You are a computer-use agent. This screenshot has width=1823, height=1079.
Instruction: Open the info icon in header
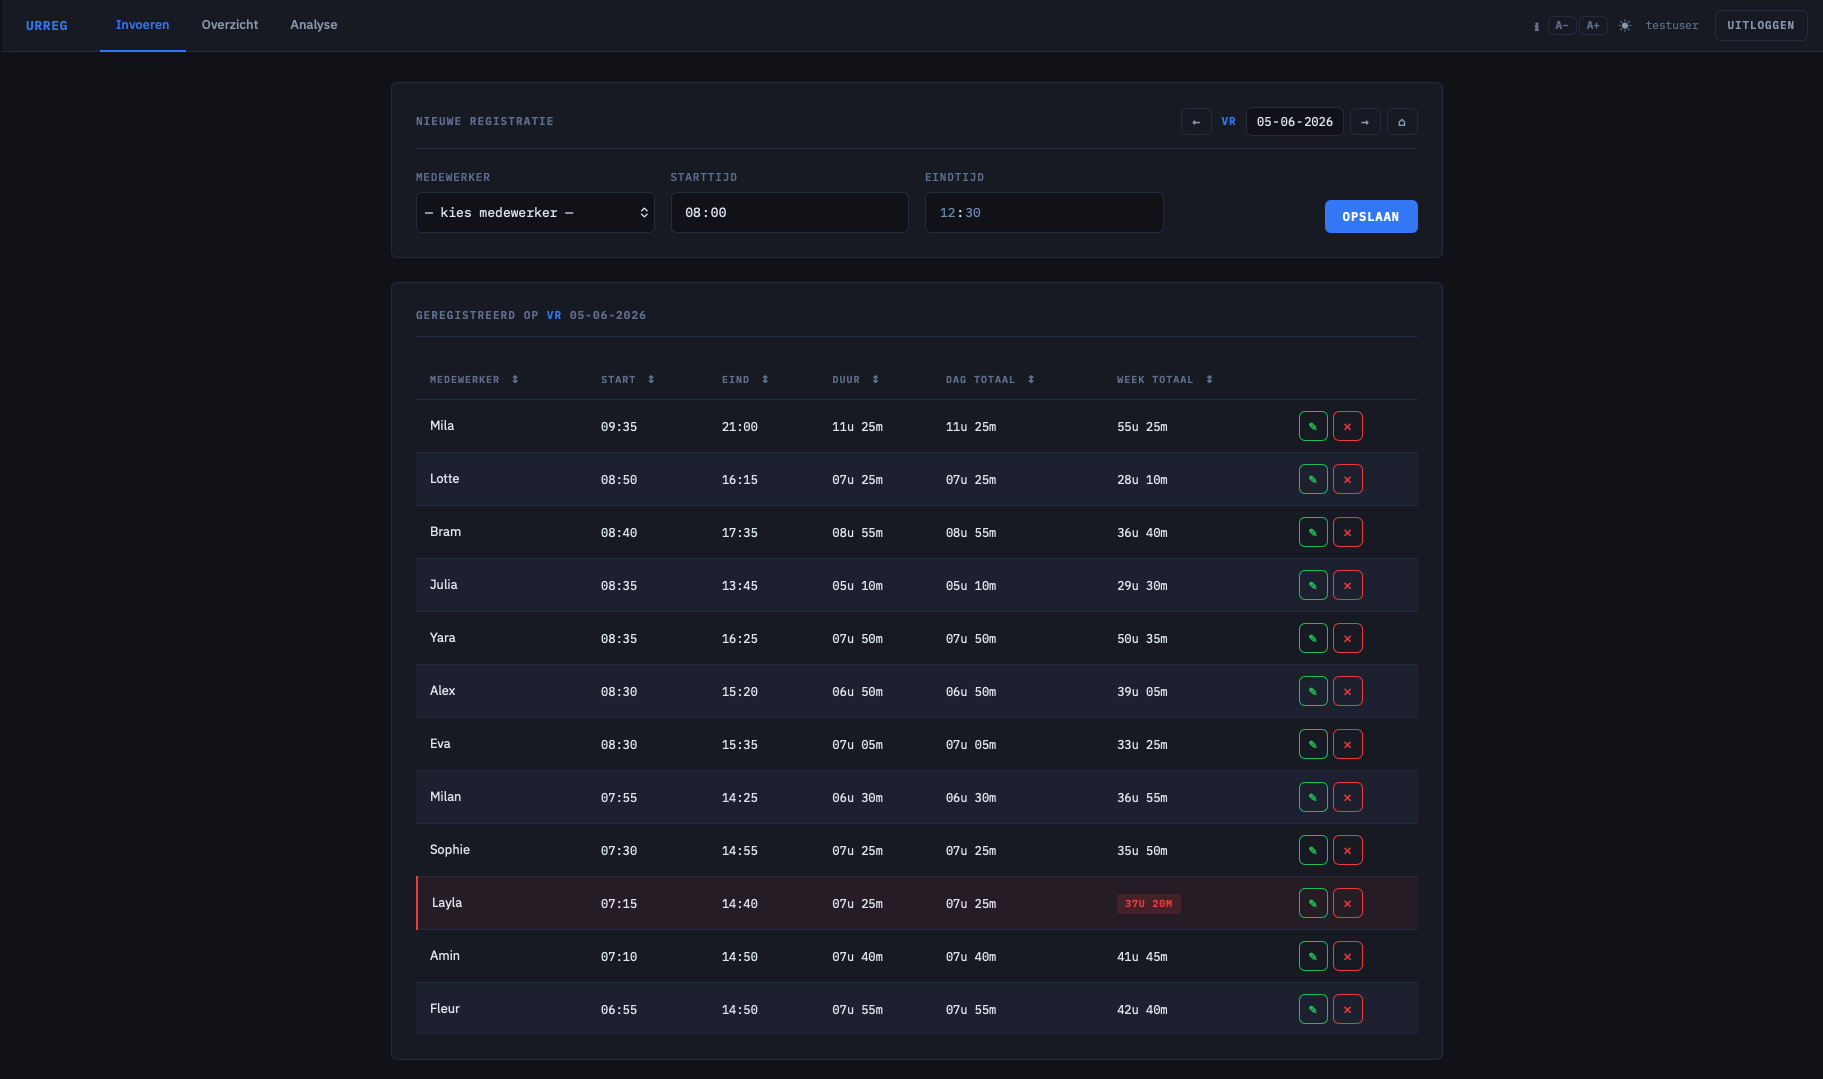[1536, 26]
